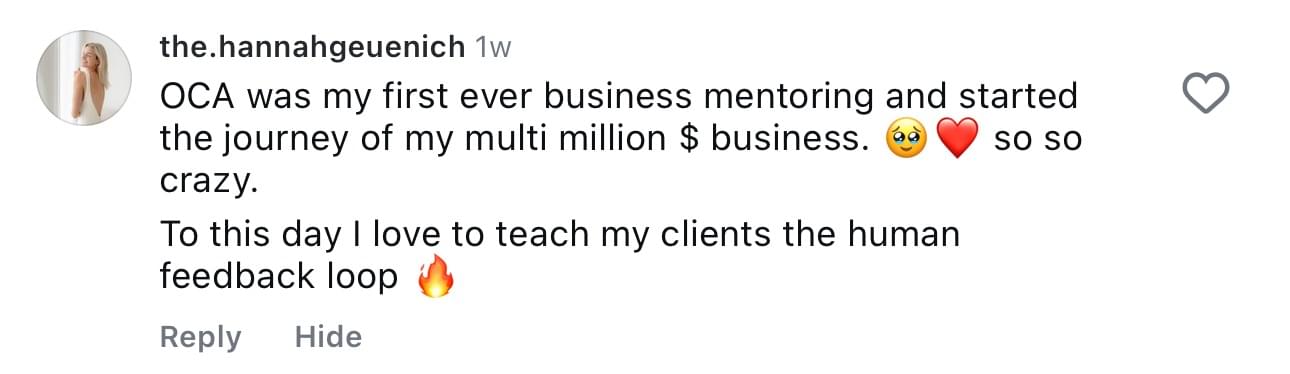
Task: Click the 1w timestamp
Action: 492,46
